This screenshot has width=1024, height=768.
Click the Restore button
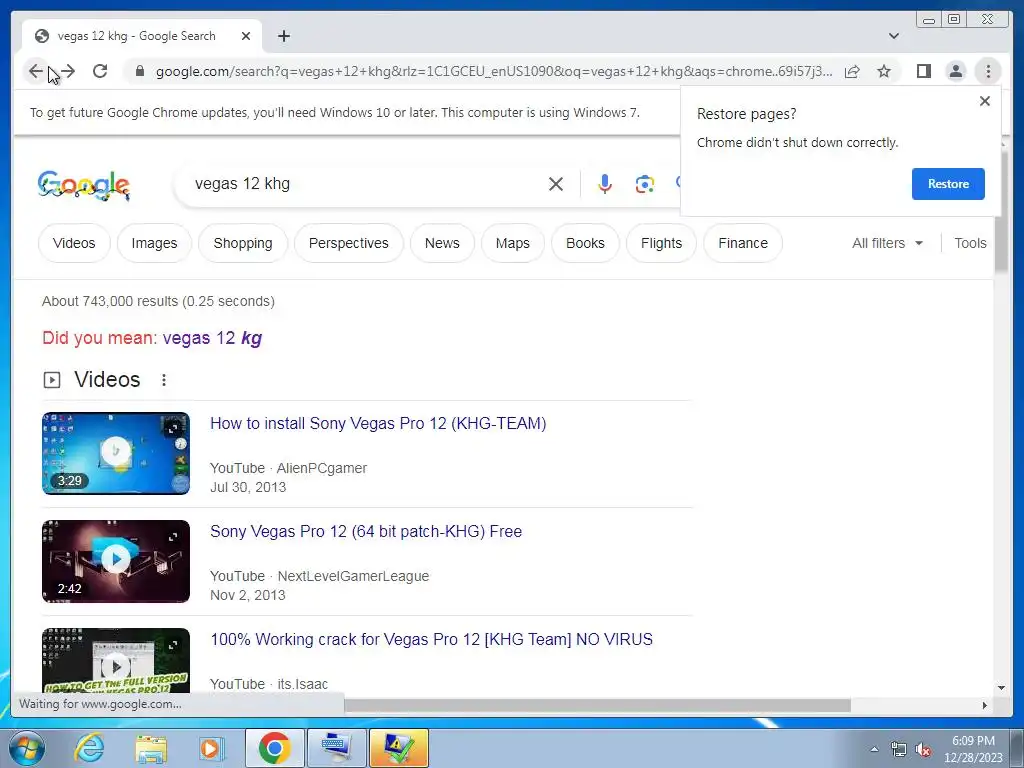click(x=948, y=184)
